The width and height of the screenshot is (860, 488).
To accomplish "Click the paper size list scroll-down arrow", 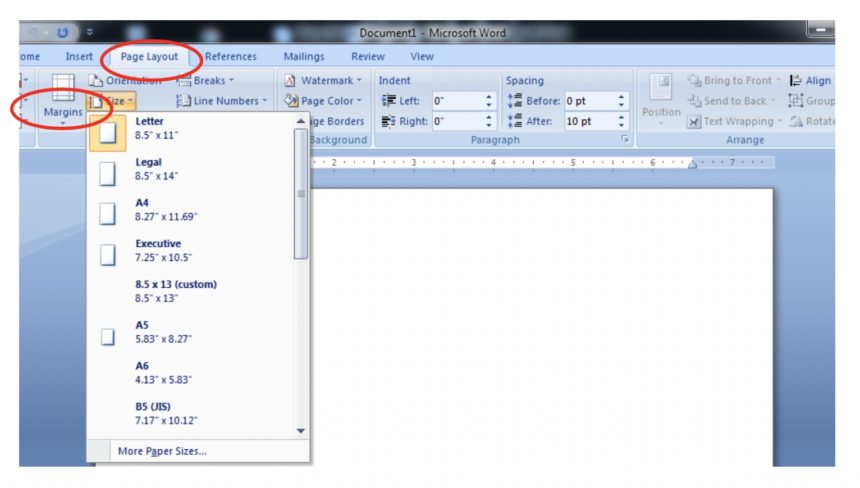I will click(x=301, y=431).
